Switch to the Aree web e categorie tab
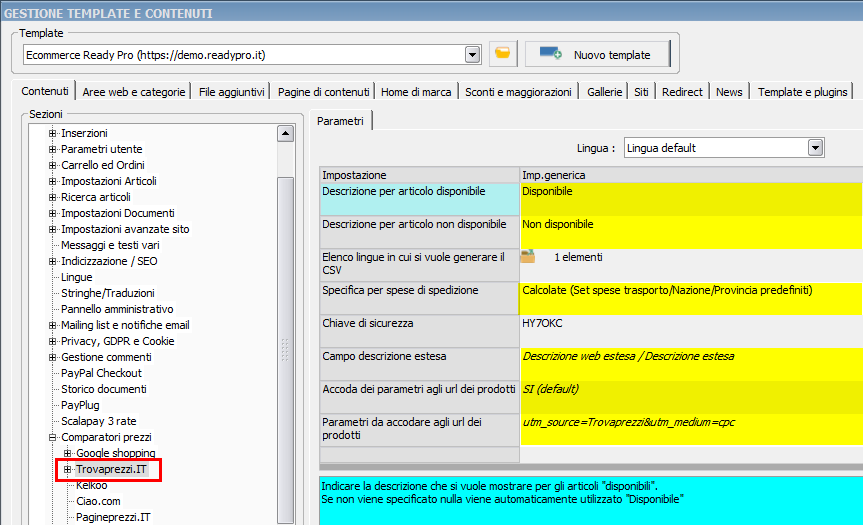863x525 pixels. [134, 92]
